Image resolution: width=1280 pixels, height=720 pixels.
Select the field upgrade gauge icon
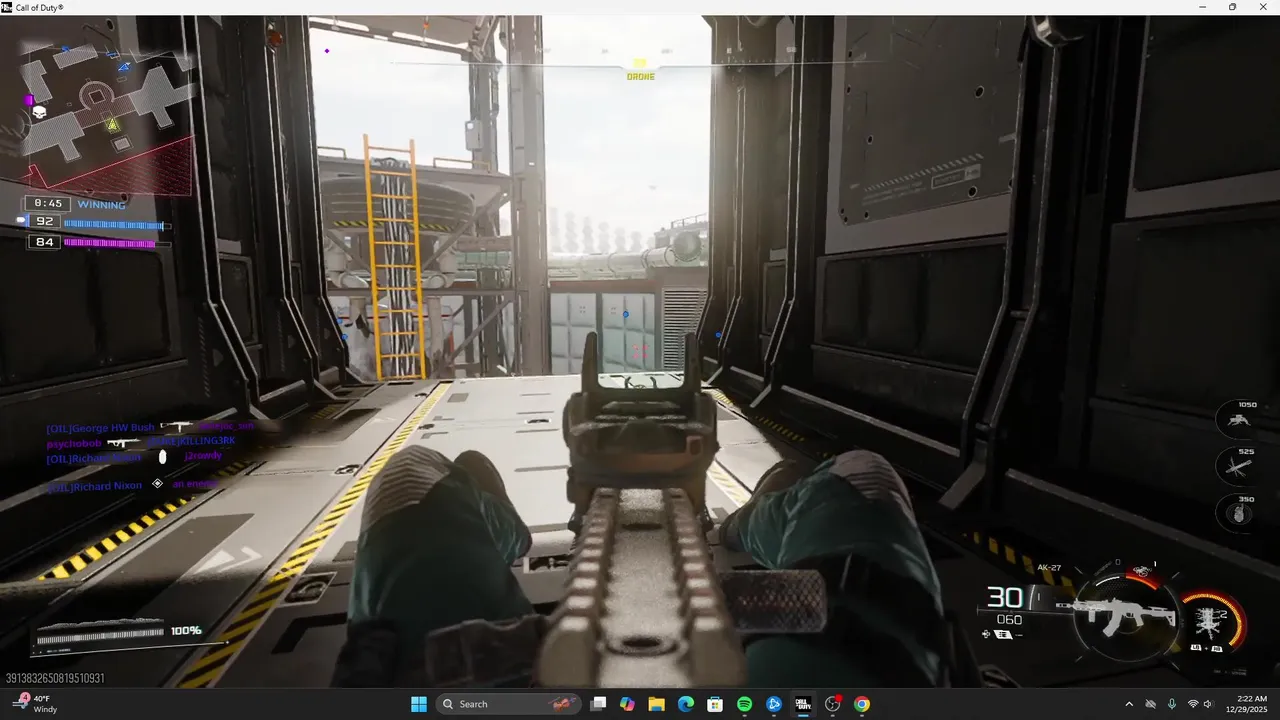click(x=1212, y=622)
